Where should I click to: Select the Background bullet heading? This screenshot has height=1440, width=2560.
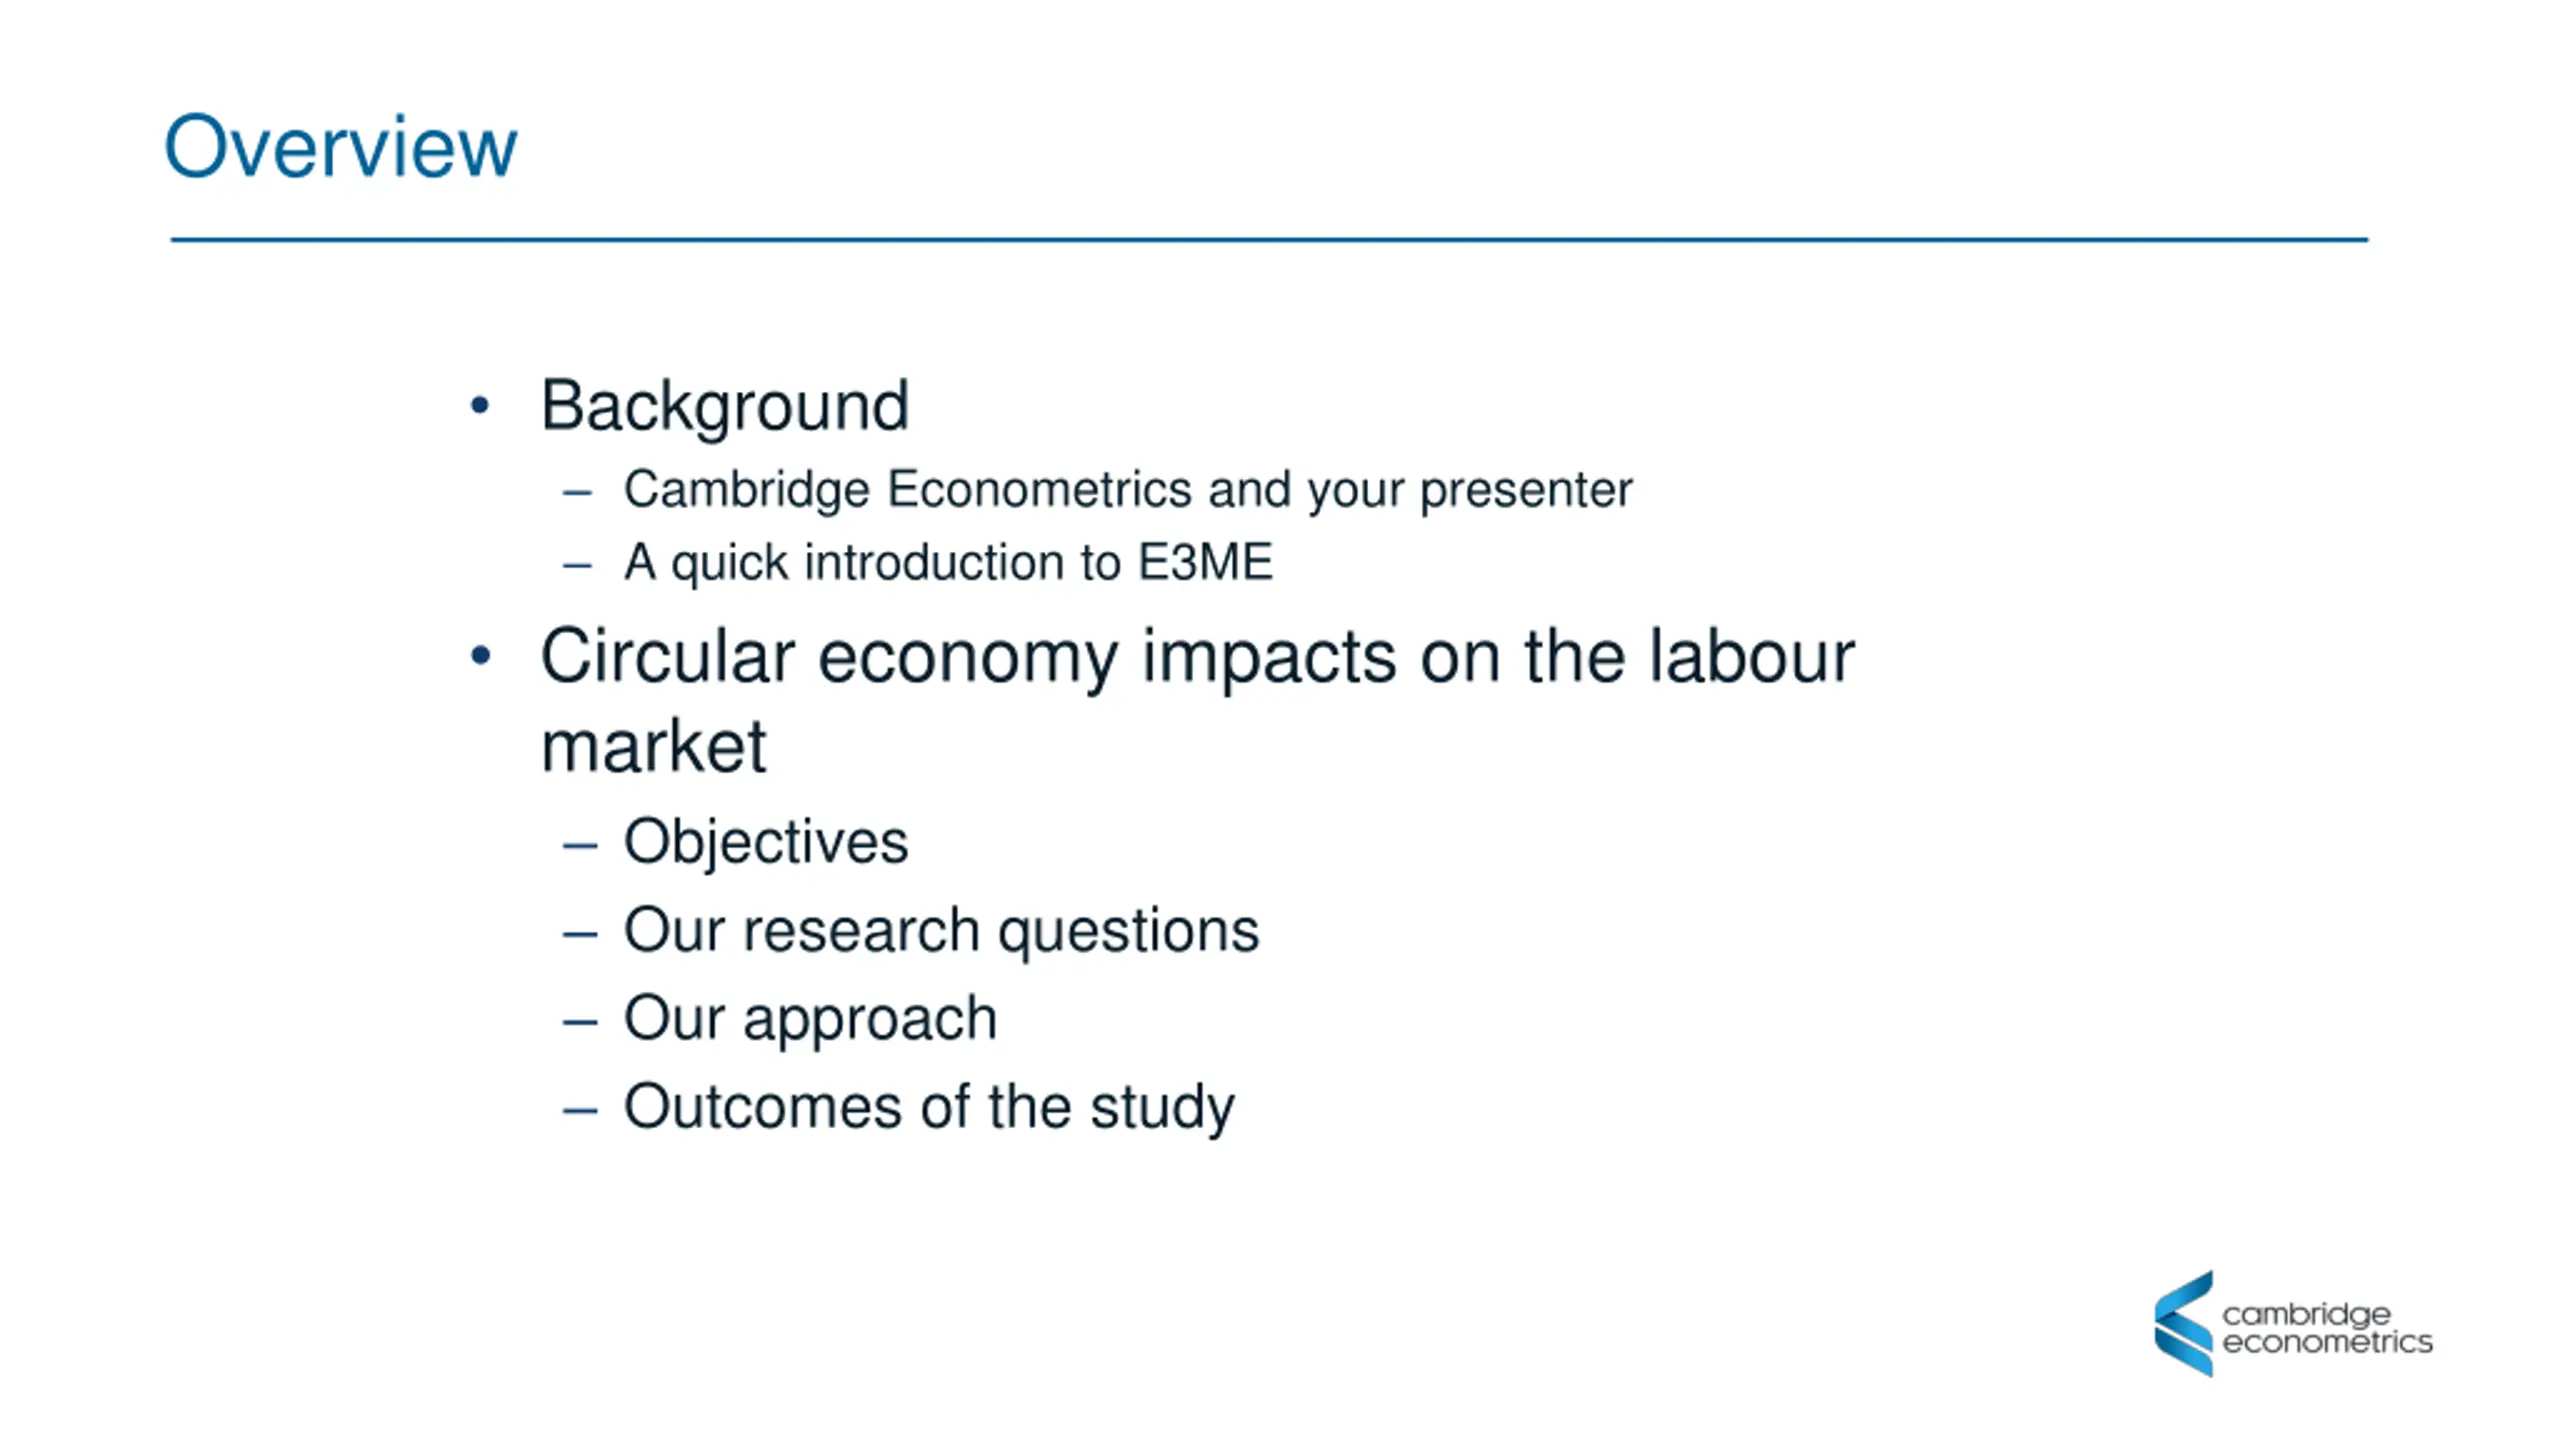(x=725, y=407)
